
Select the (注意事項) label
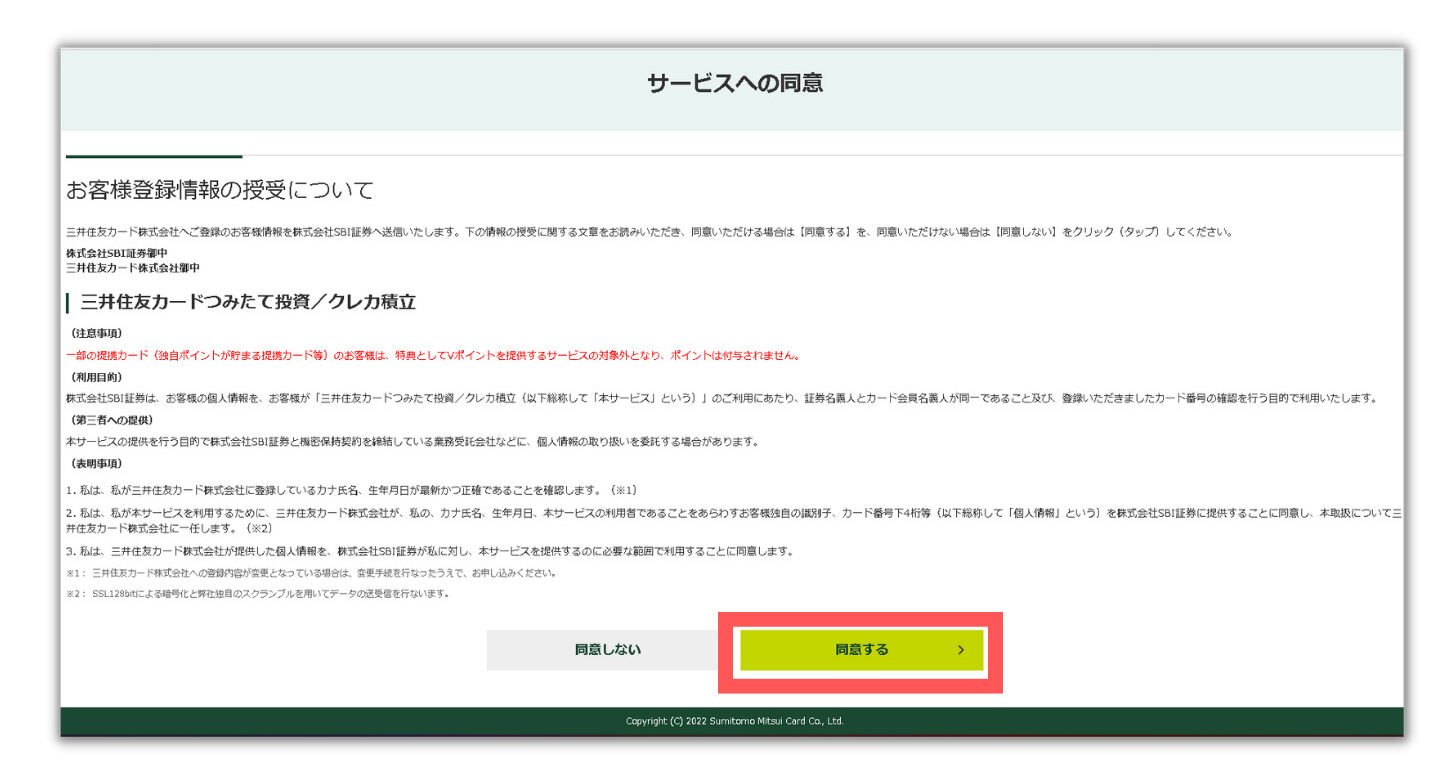[x=96, y=333]
